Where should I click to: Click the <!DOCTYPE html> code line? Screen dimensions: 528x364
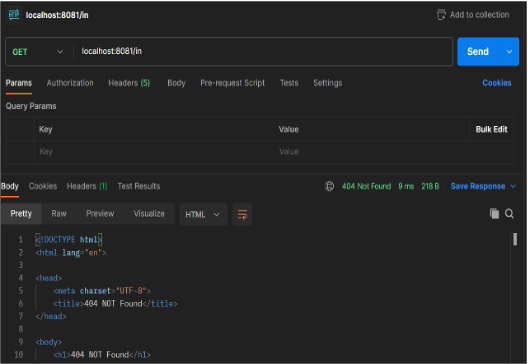point(69,239)
